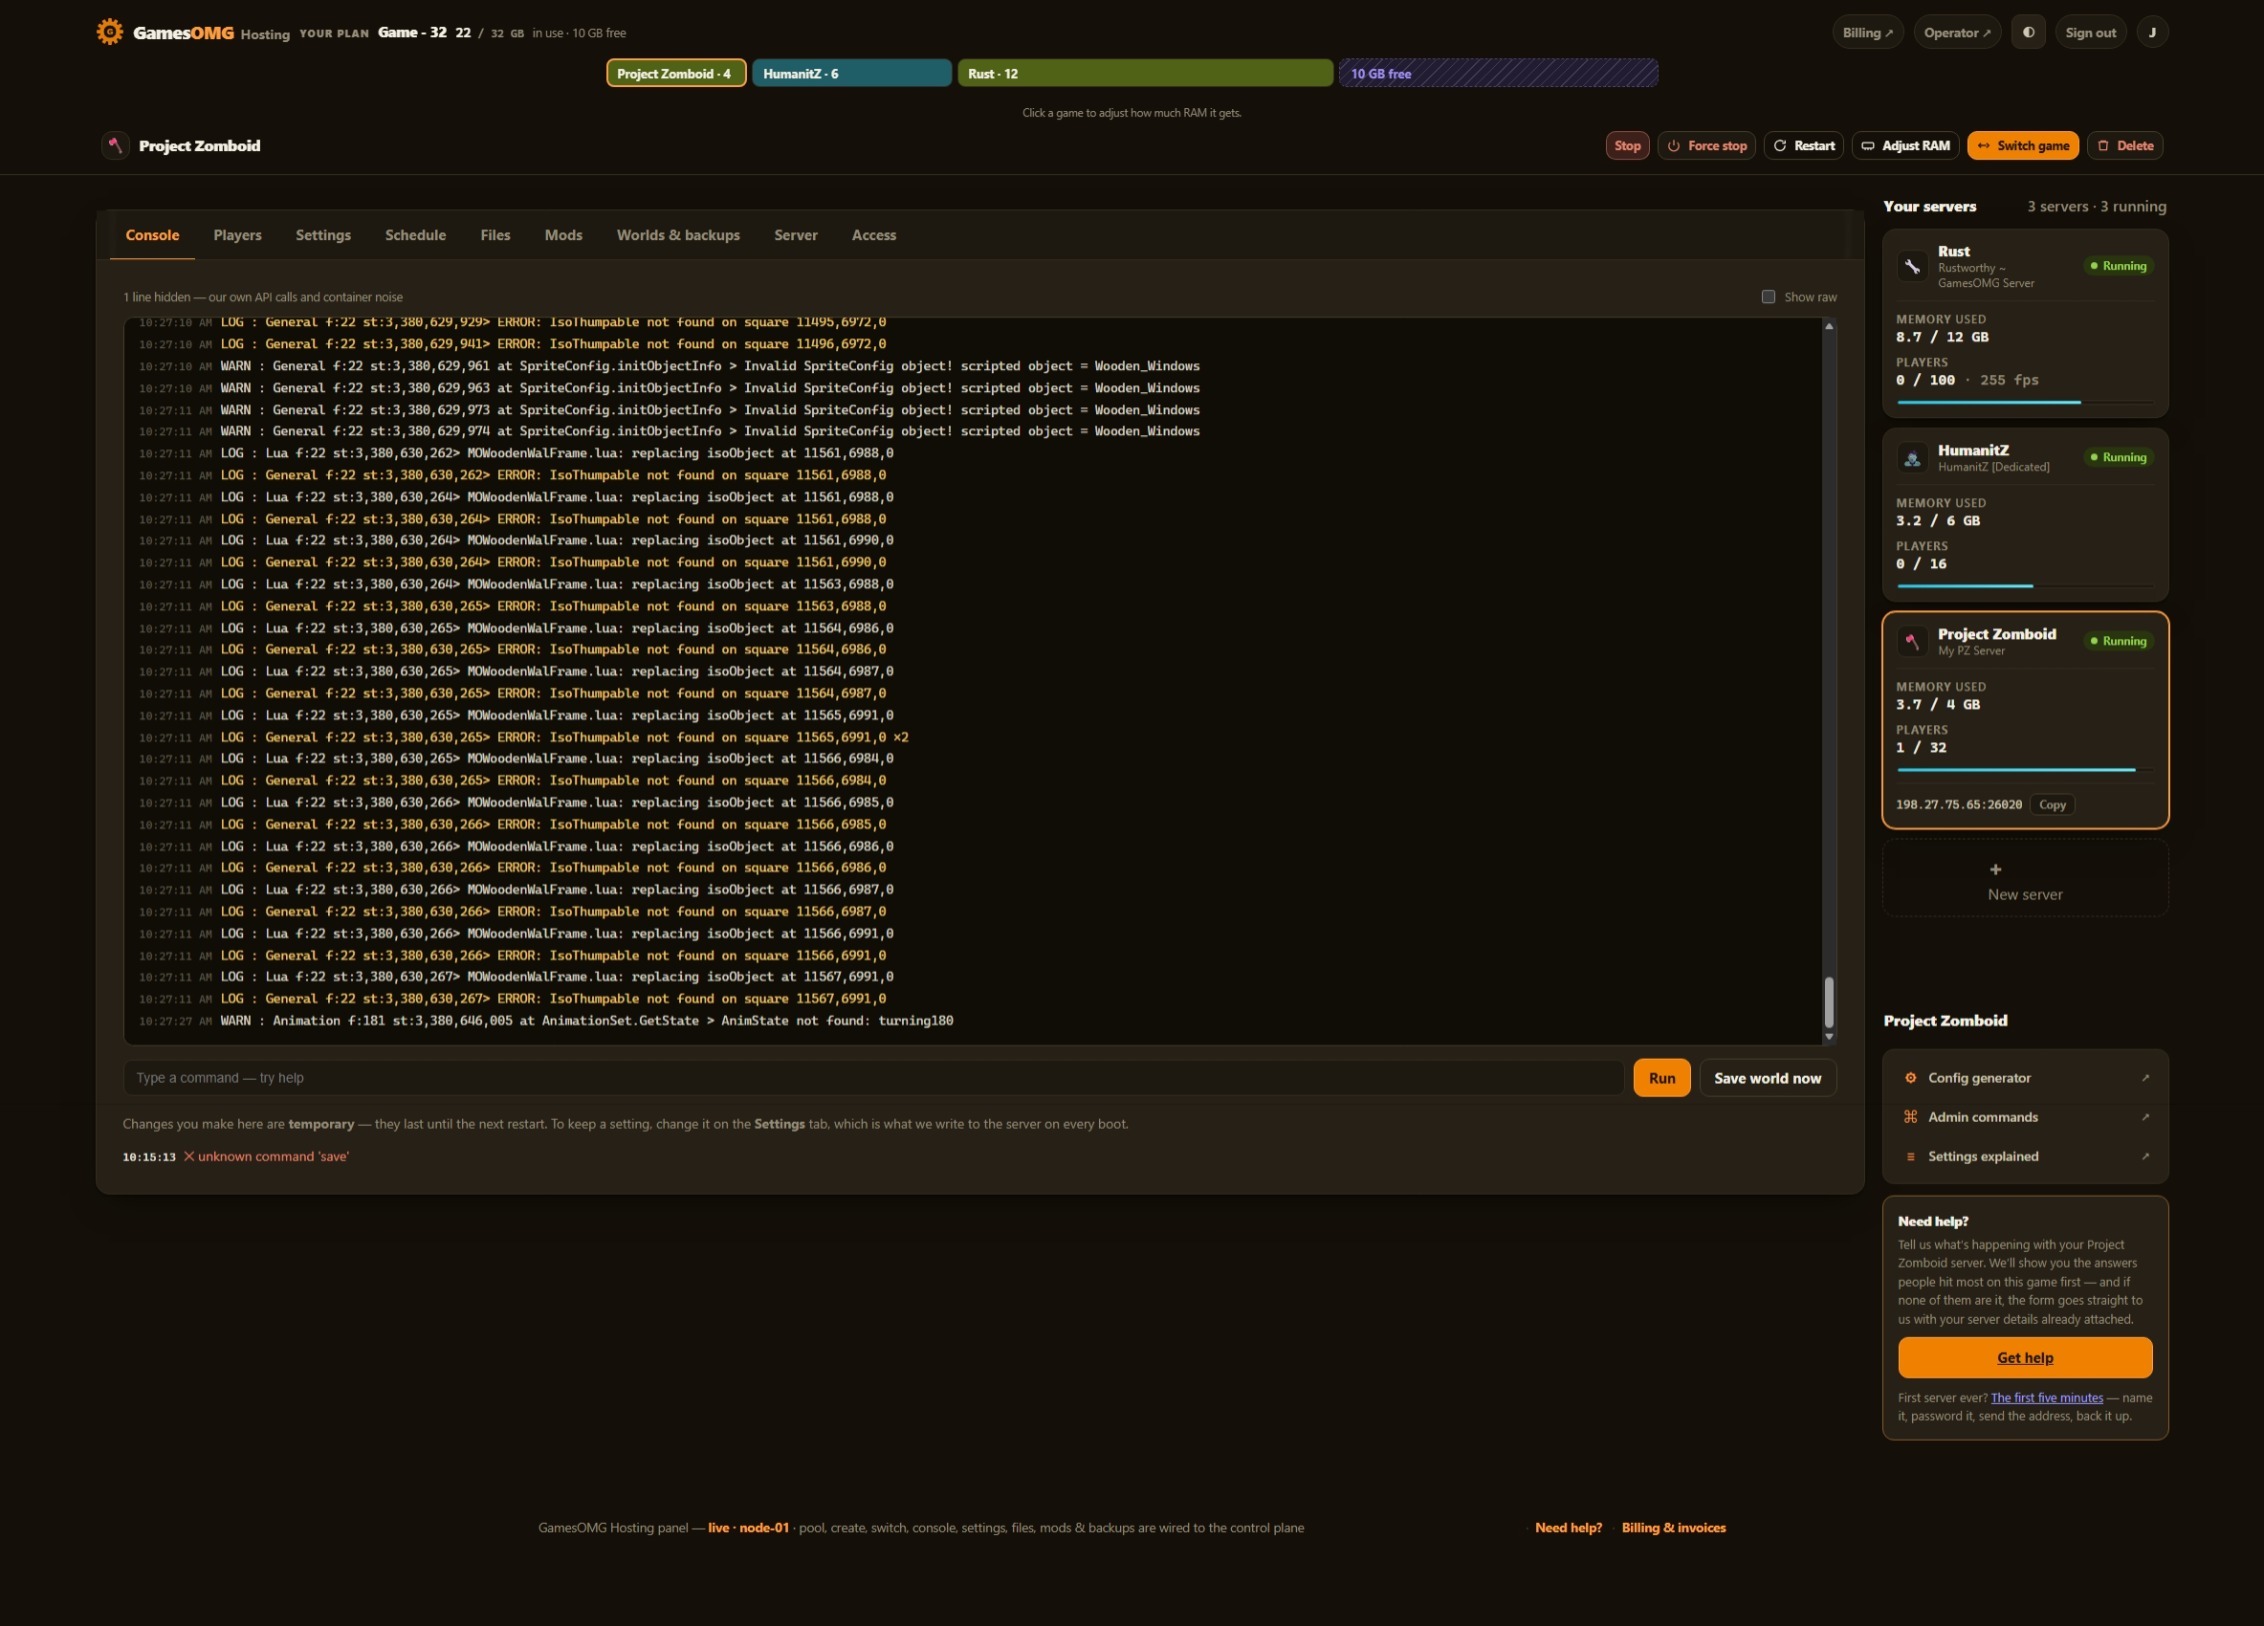Force stop the server
Viewport: 2264px width, 1626px height.
click(x=1706, y=146)
